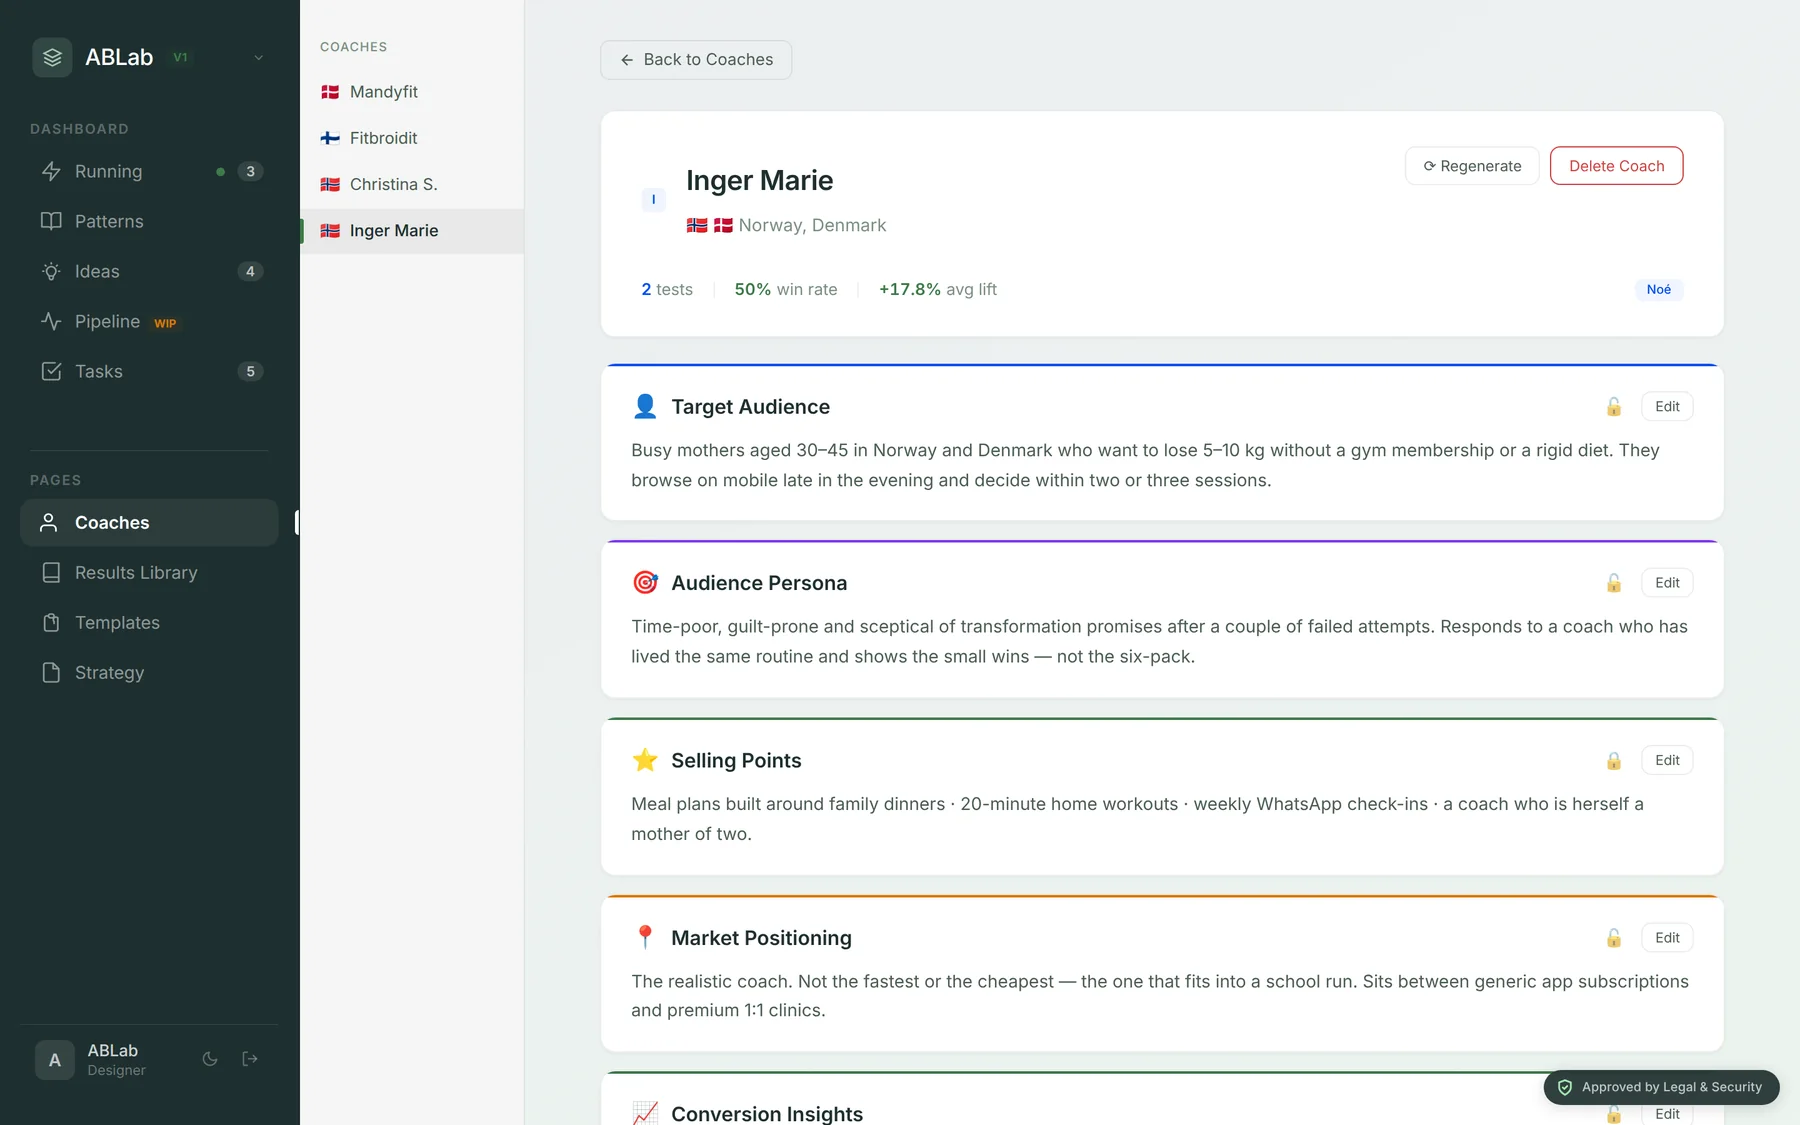Select Inger Marie in the coaches list
This screenshot has width=1800, height=1125.
[x=412, y=230]
